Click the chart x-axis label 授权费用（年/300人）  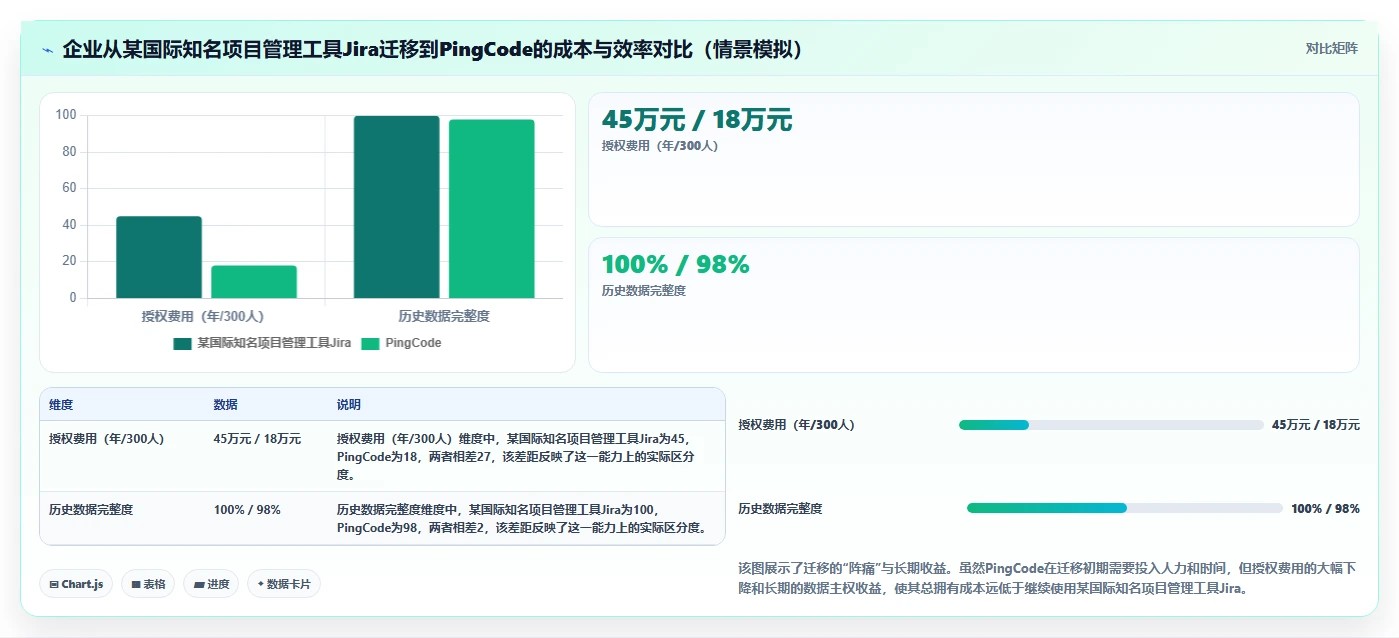203,316
